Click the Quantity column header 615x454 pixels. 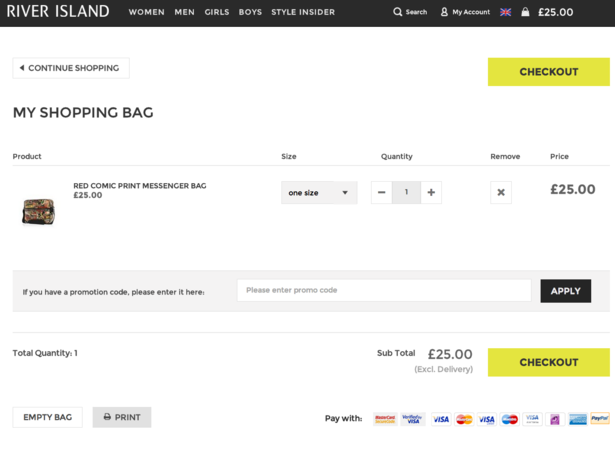[397, 156]
